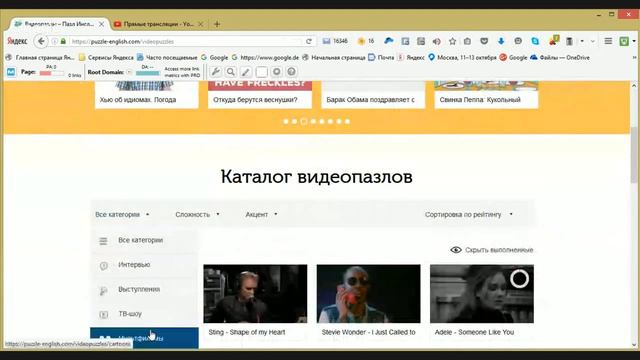Open the Москва, 11–13 октября bookmark

click(462, 58)
